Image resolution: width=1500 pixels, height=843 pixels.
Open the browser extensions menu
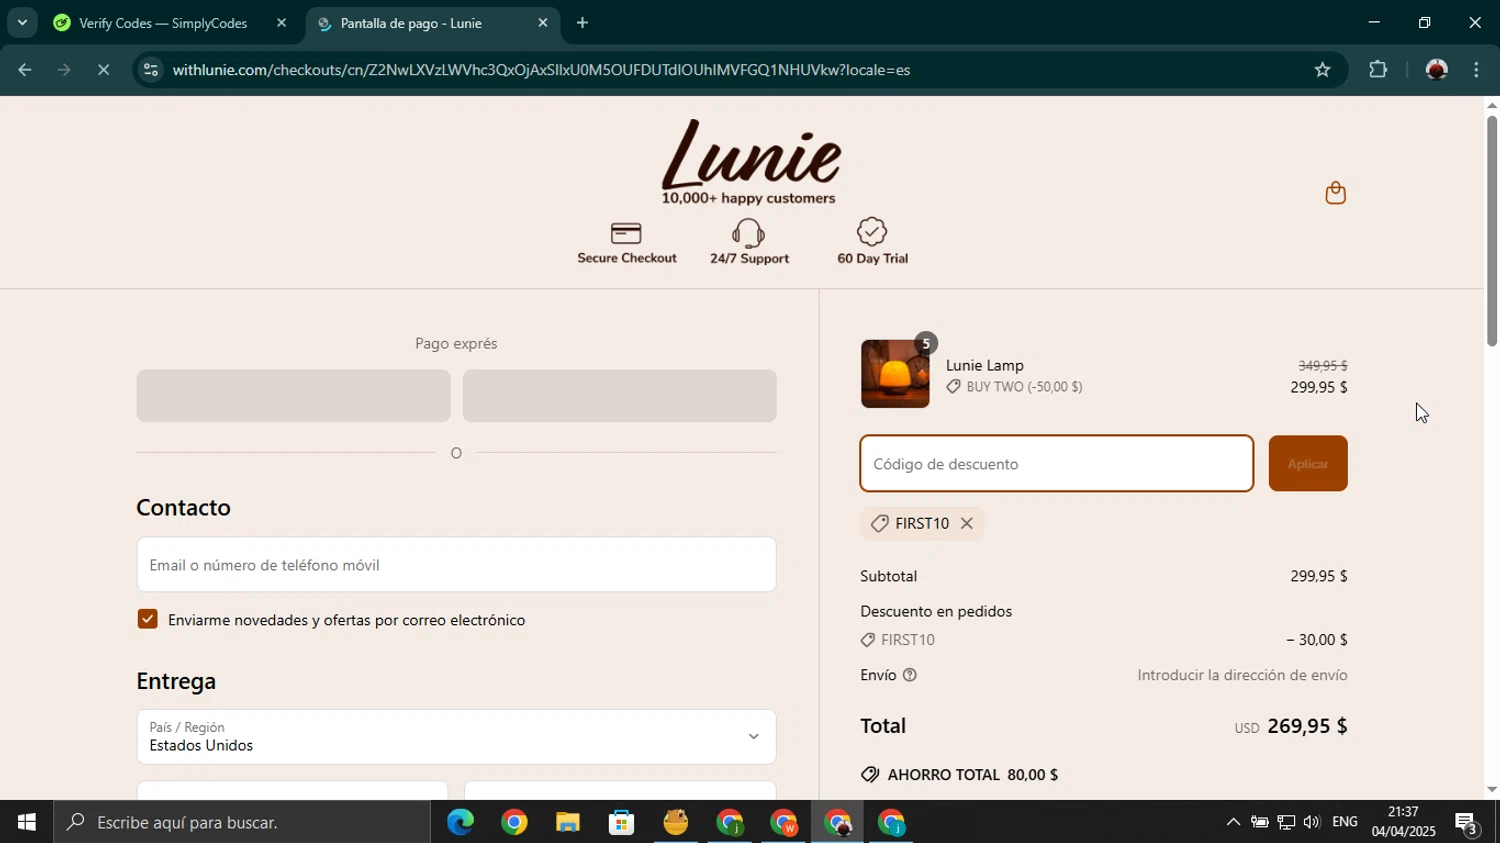1378,70
